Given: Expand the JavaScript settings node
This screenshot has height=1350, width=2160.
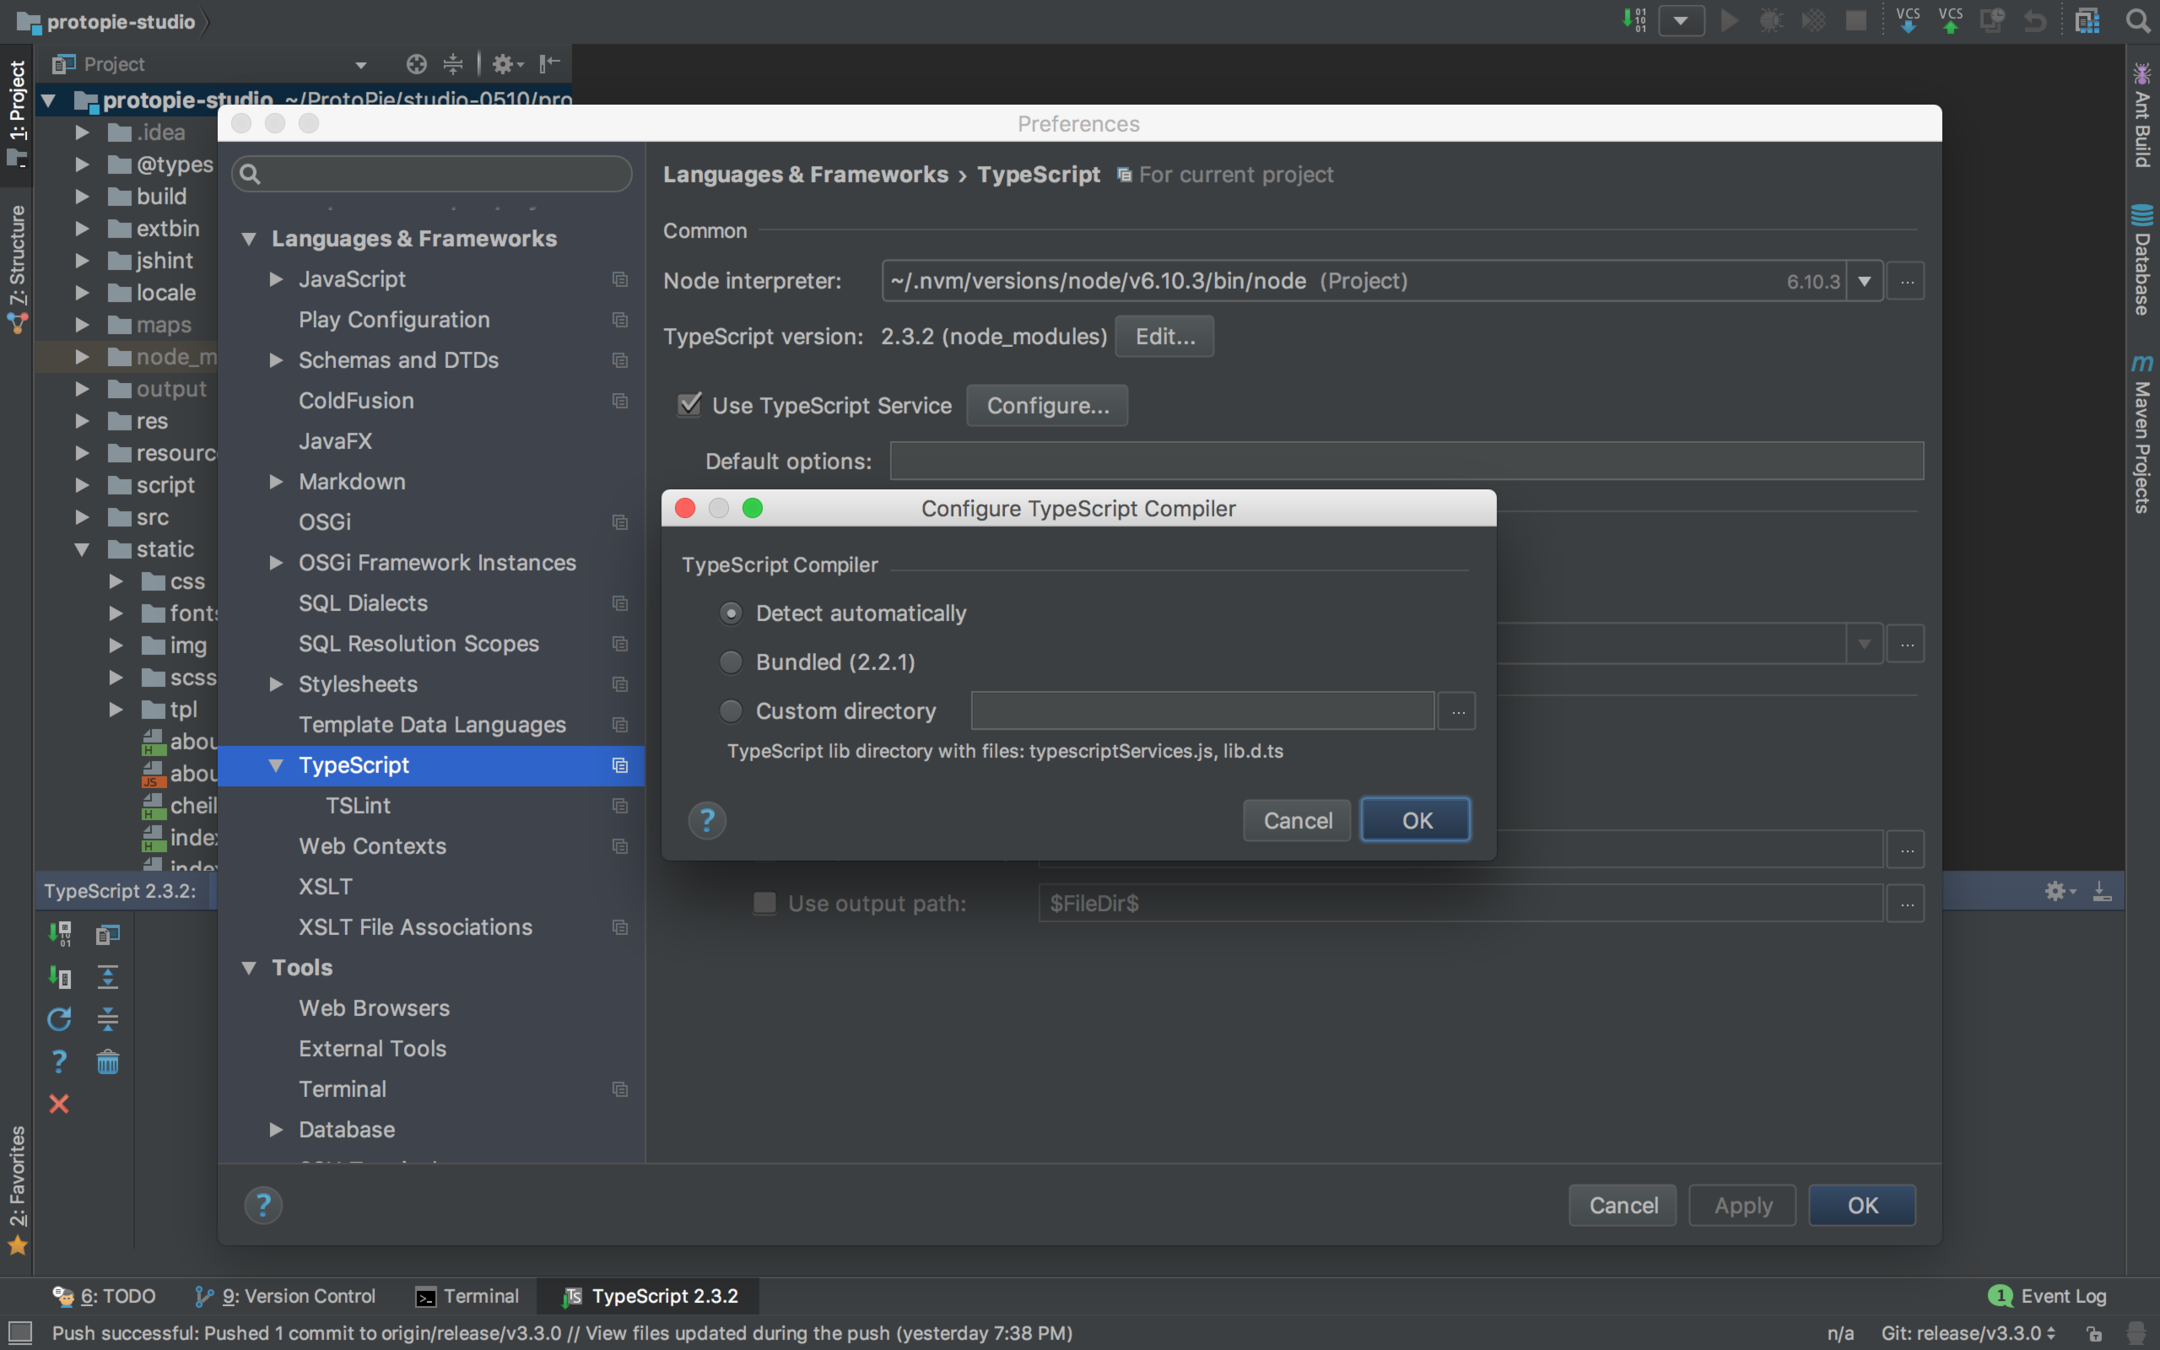Looking at the screenshot, I should point(276,279).
